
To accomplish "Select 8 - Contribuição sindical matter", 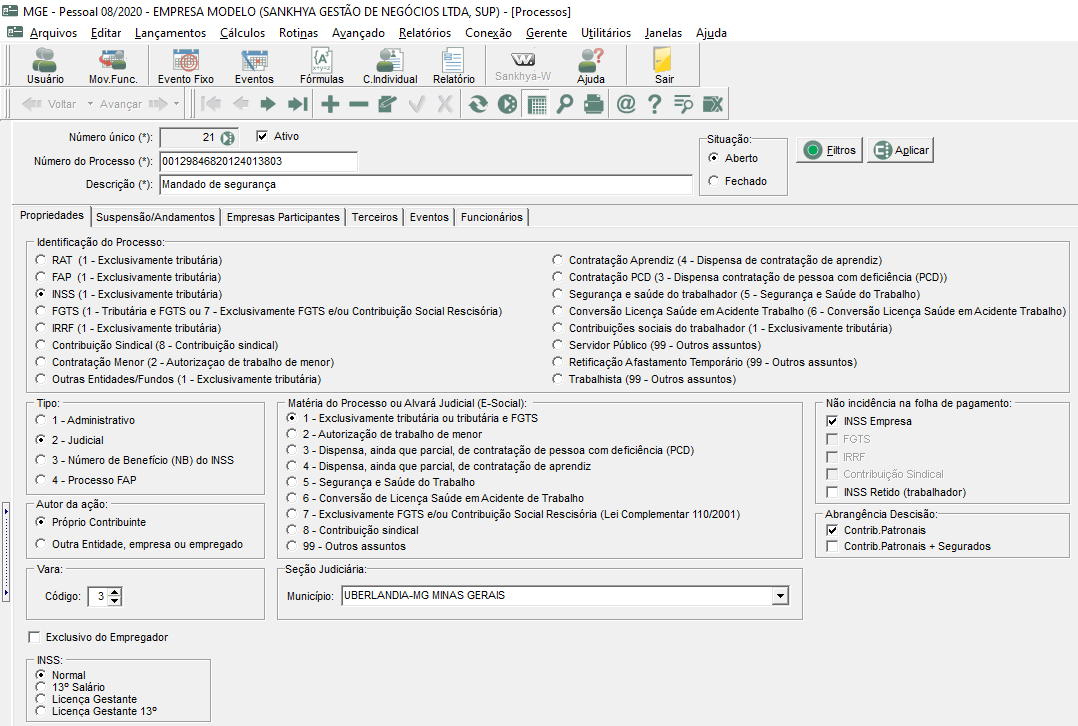I will coord(292,530).
